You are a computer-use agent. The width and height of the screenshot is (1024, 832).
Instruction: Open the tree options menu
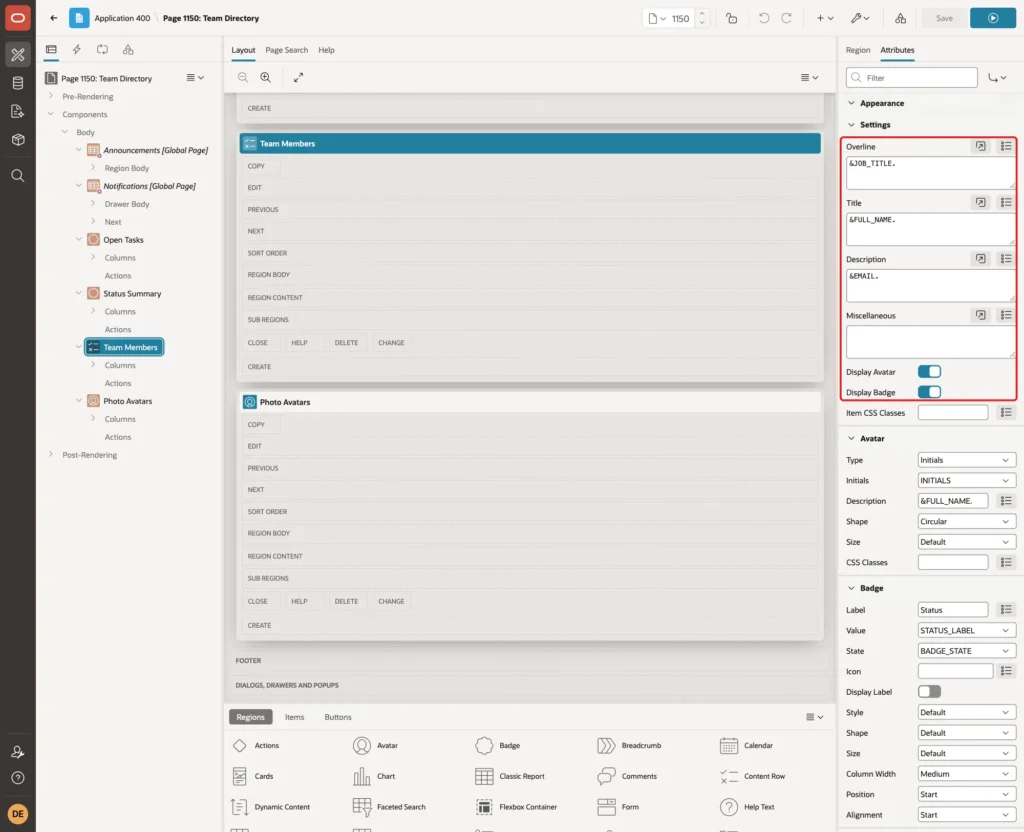[x=195, y=78]
